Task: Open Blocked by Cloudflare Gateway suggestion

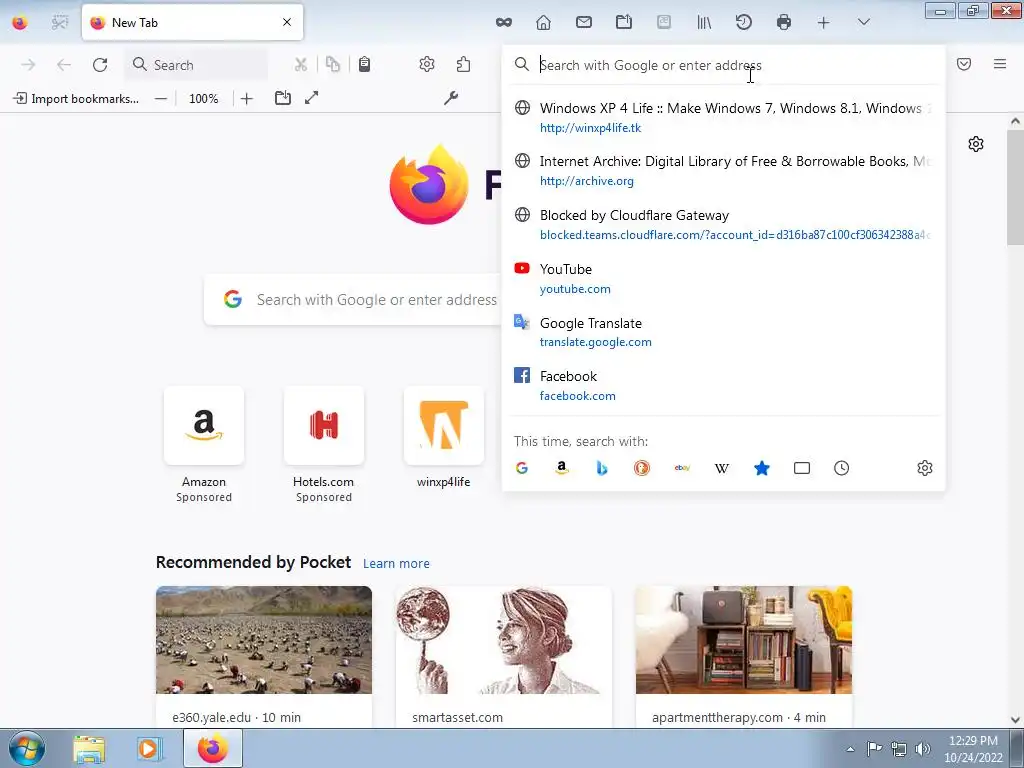Action: point(723,225)
